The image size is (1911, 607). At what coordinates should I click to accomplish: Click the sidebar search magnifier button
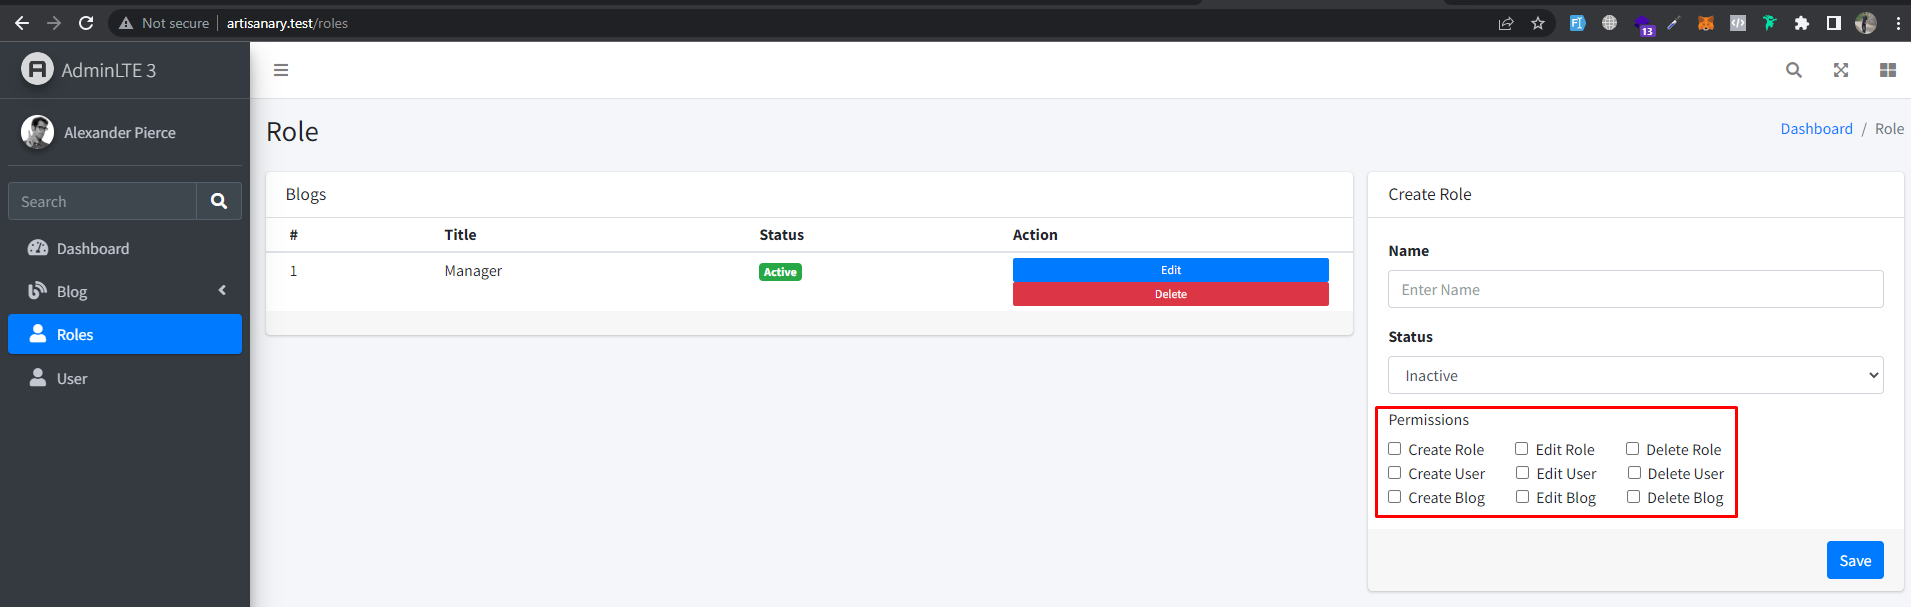coord(219,201)
